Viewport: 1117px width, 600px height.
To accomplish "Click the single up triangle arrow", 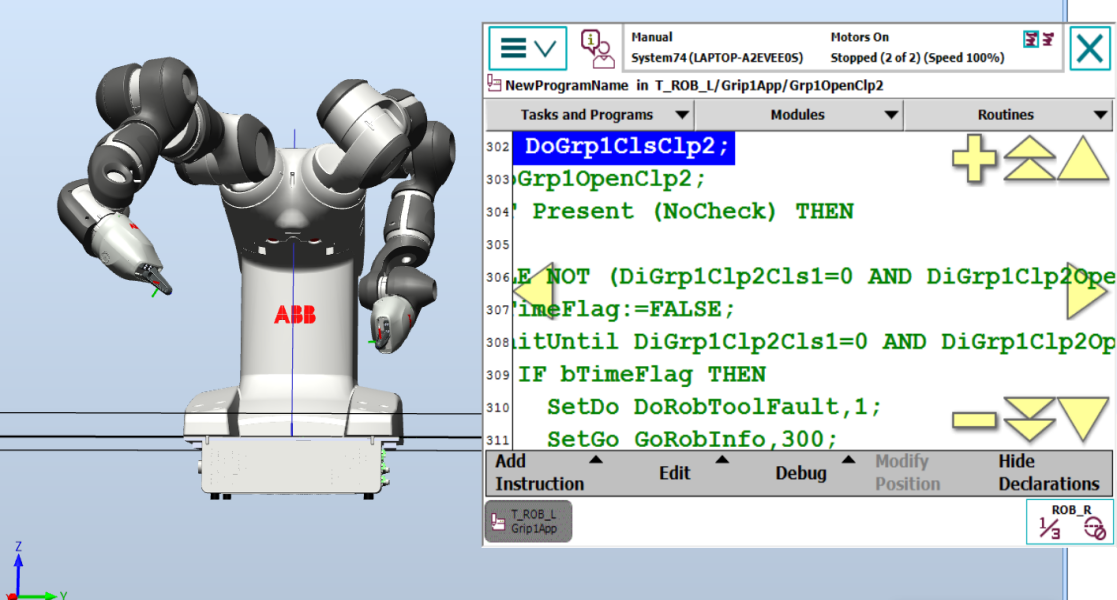I will (1083, 158).
